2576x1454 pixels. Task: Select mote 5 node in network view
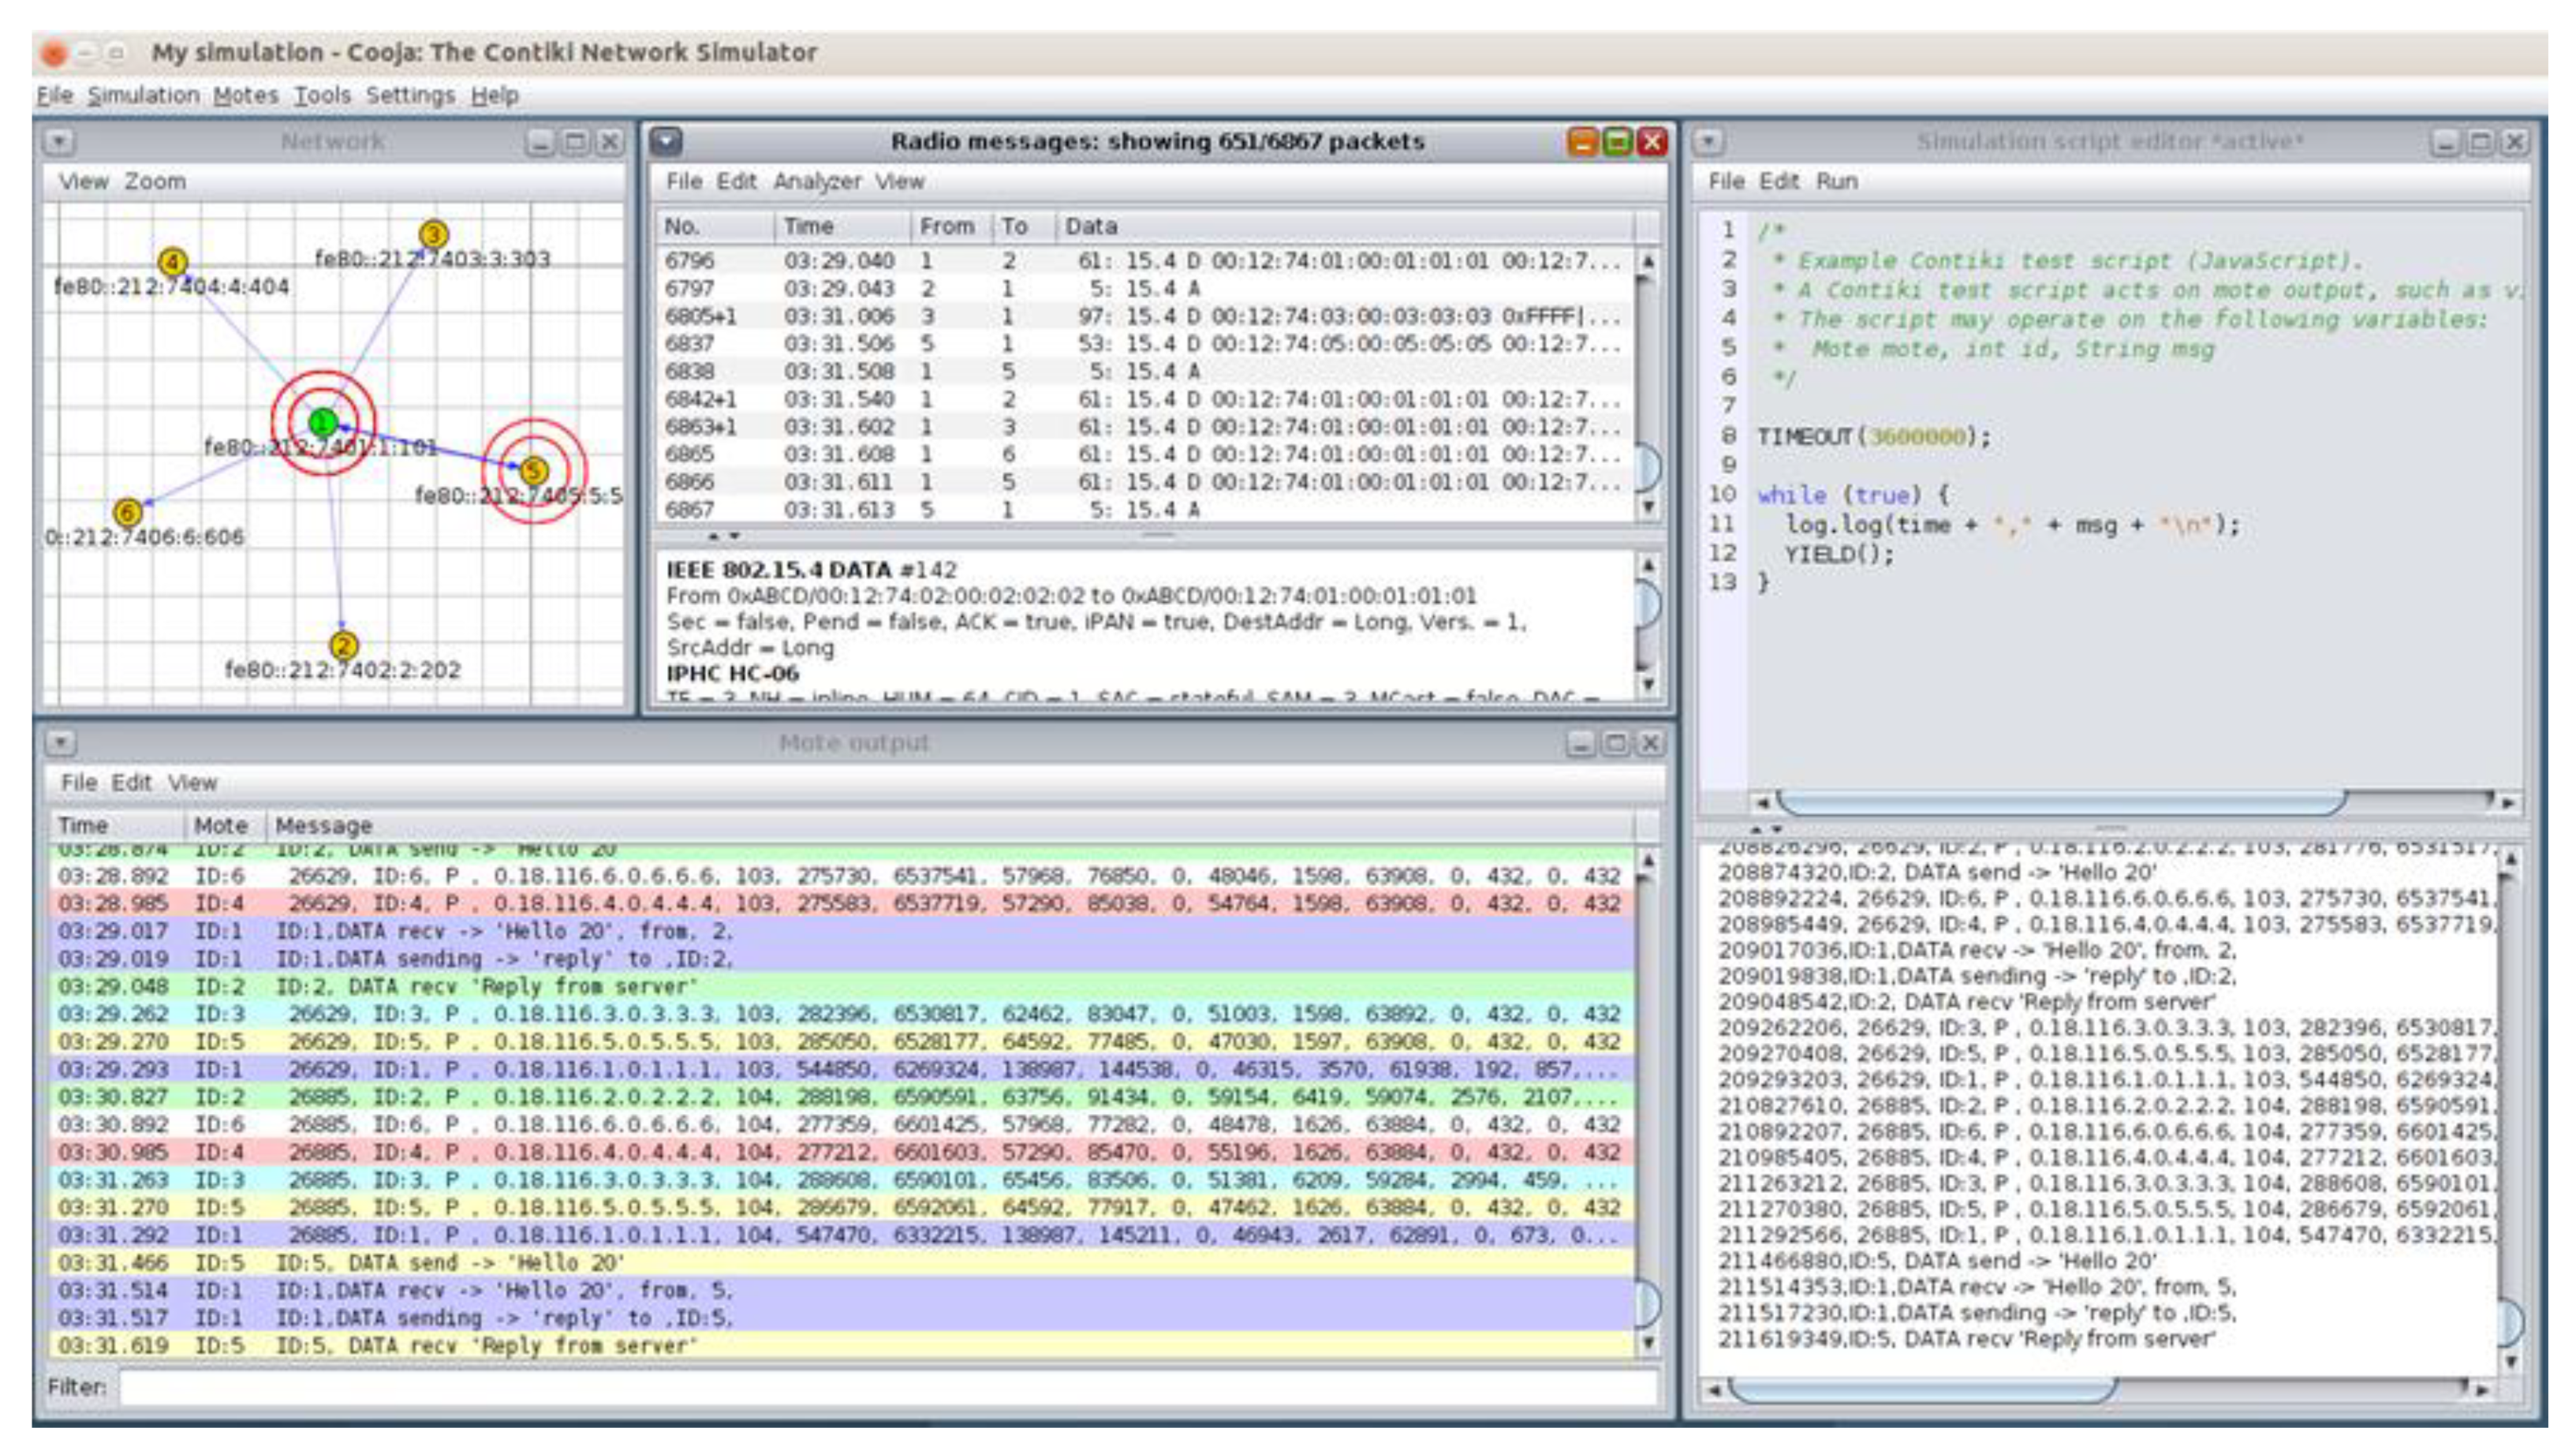click(x=534, y=470)
